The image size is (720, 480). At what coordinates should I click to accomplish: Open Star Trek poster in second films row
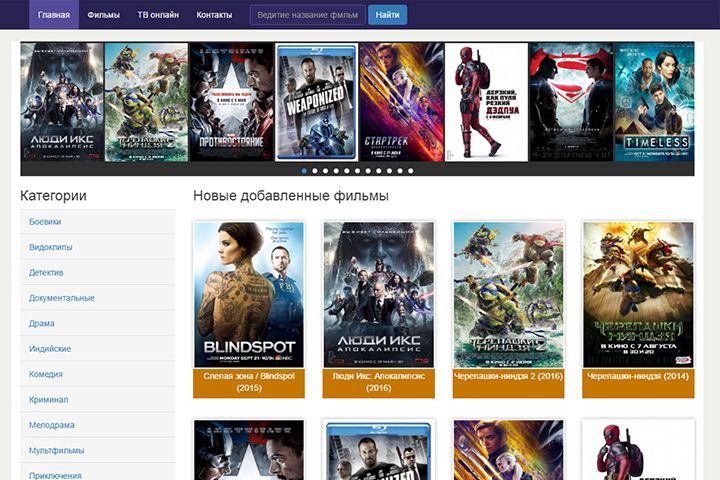point(508,450)
